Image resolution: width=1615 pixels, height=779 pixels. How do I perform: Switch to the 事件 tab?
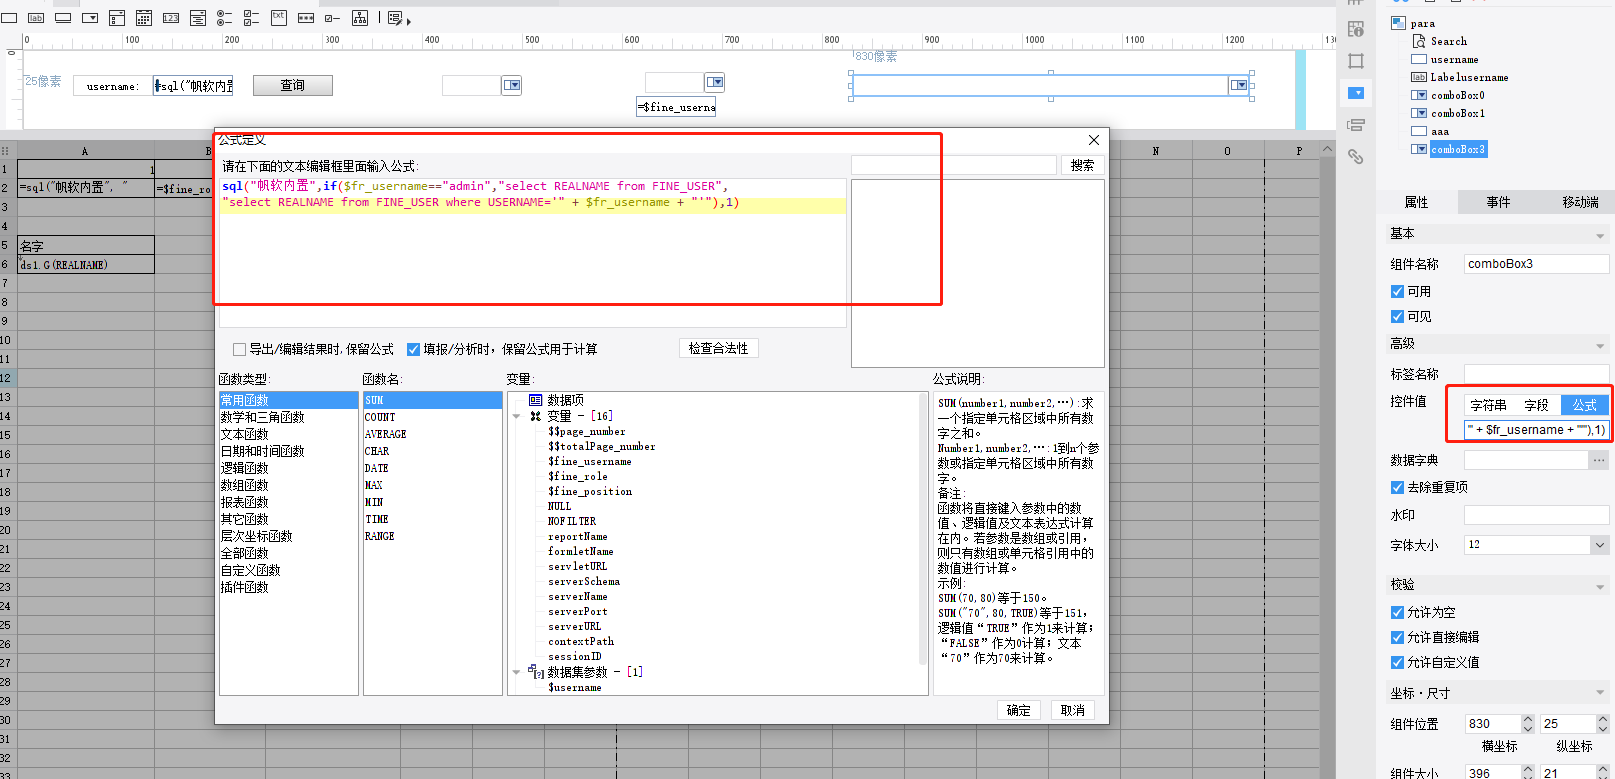coord(1498,202)
